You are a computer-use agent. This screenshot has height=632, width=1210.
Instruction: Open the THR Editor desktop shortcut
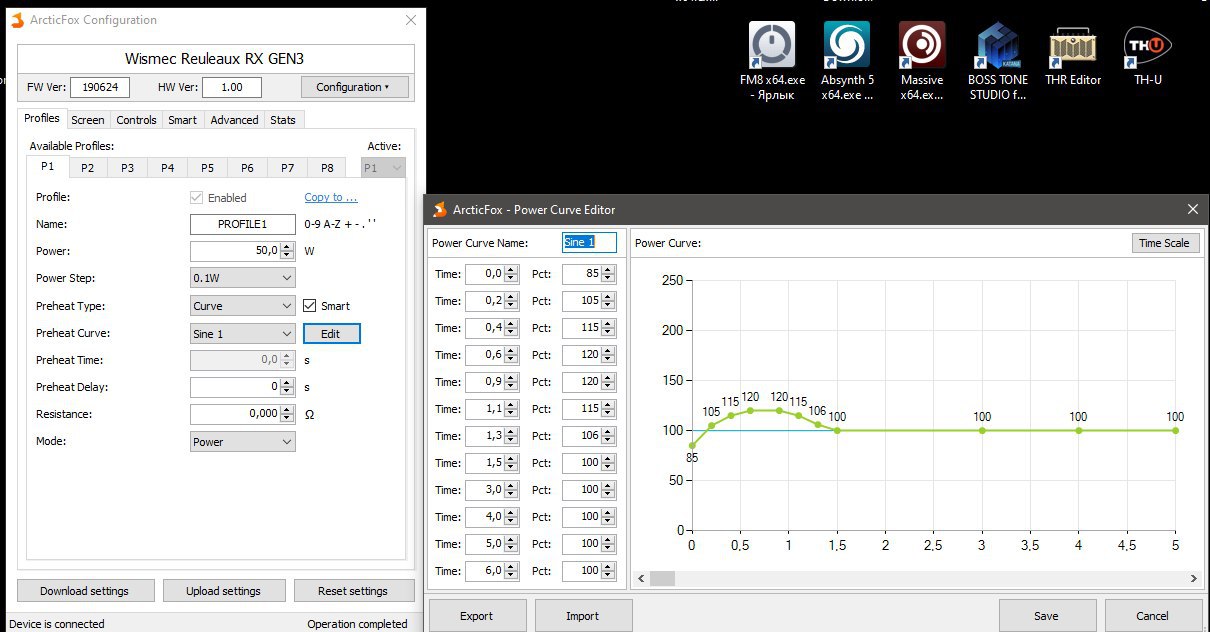pyautogui.click(x=1073, y=55)
